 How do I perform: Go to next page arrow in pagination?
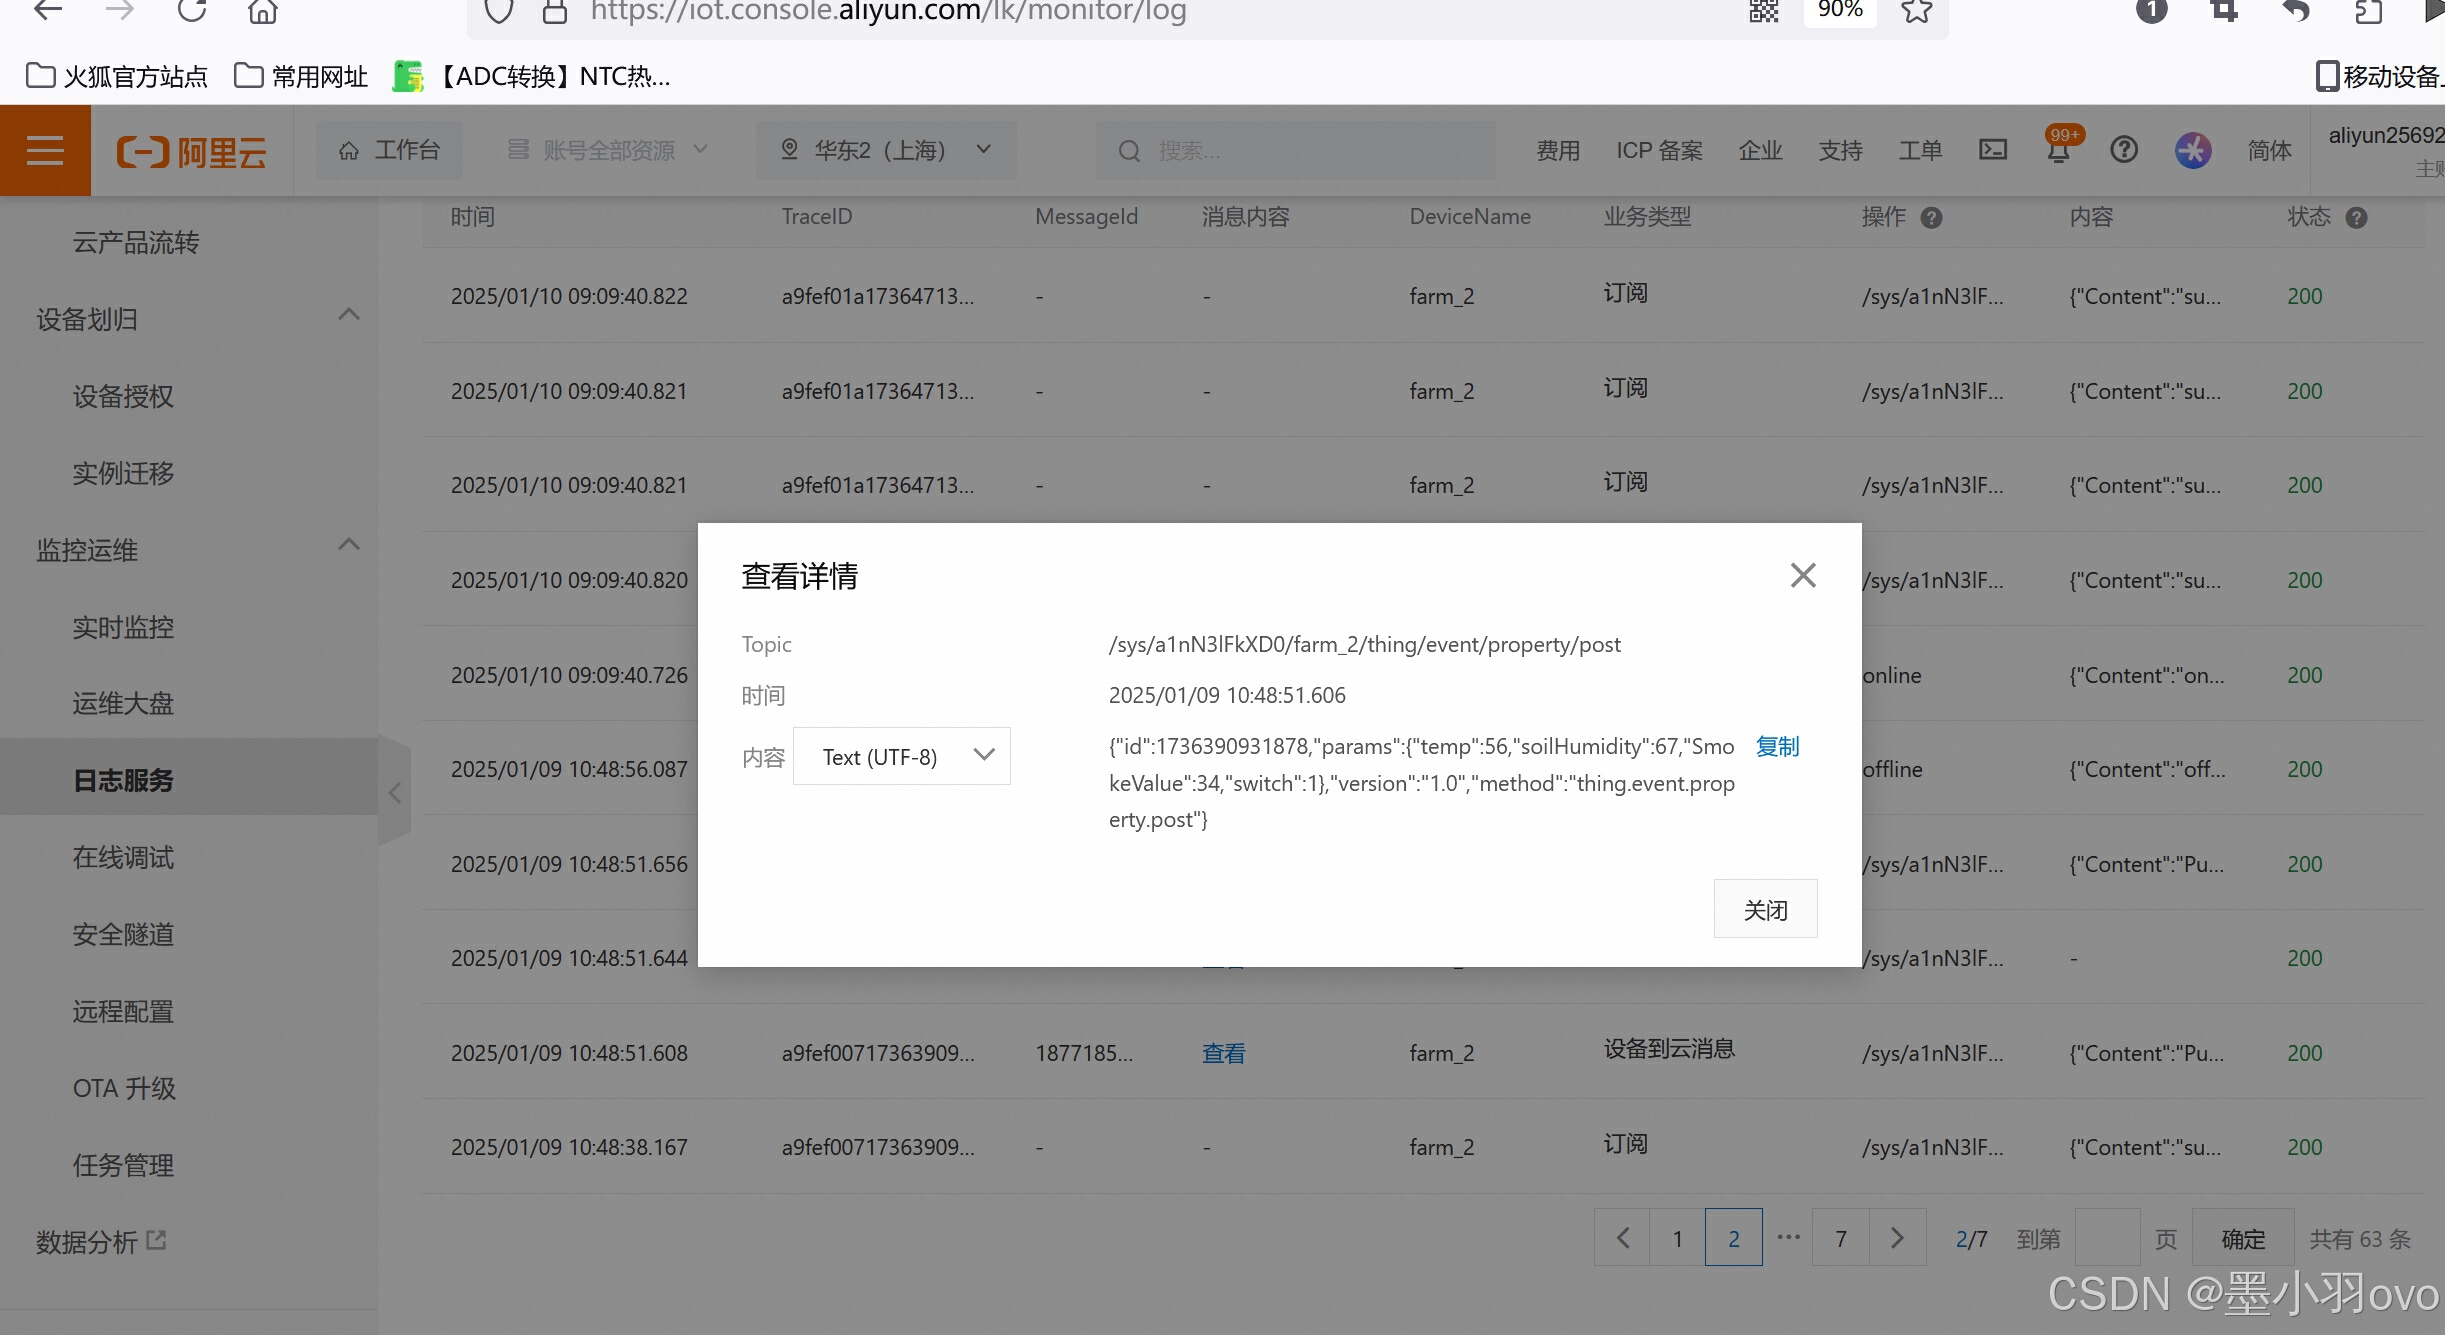[x=1897, y=1238]
